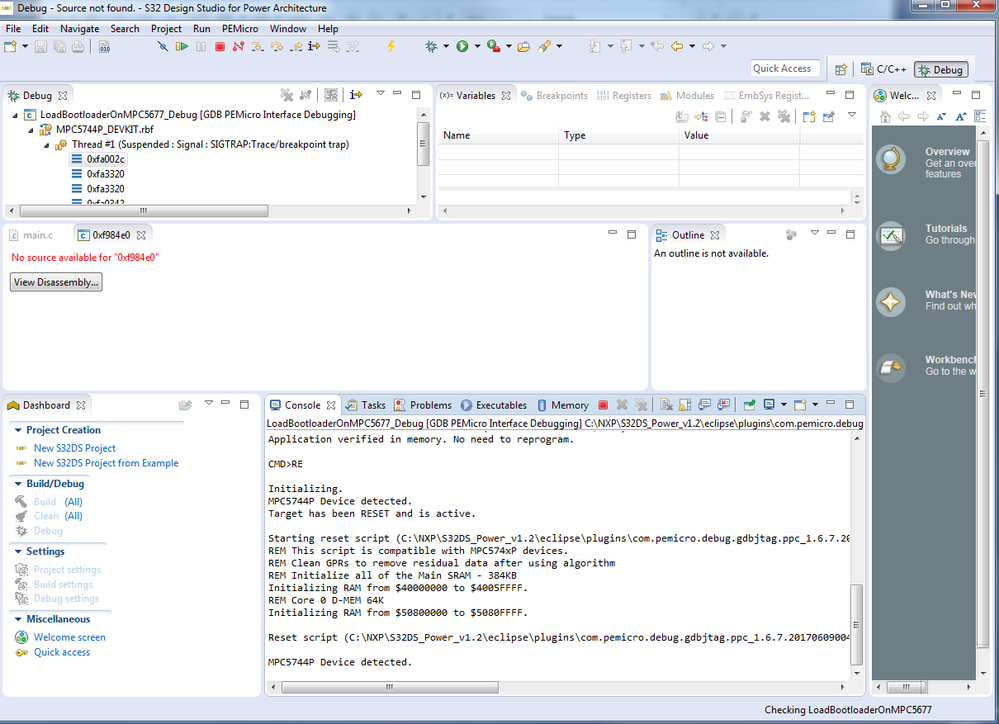The image size is (999, 724).
Task: Click the Skip All Breakpoints toolbar icon
Action: [x=162, y=46]
